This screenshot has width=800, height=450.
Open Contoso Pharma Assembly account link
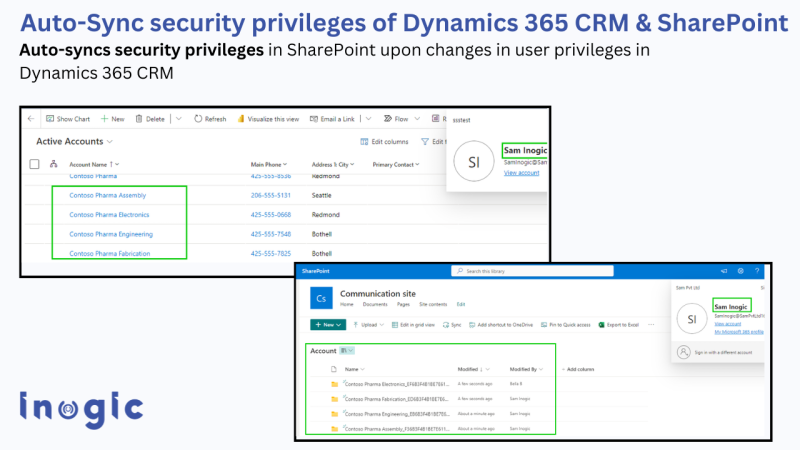pos(108,195)
